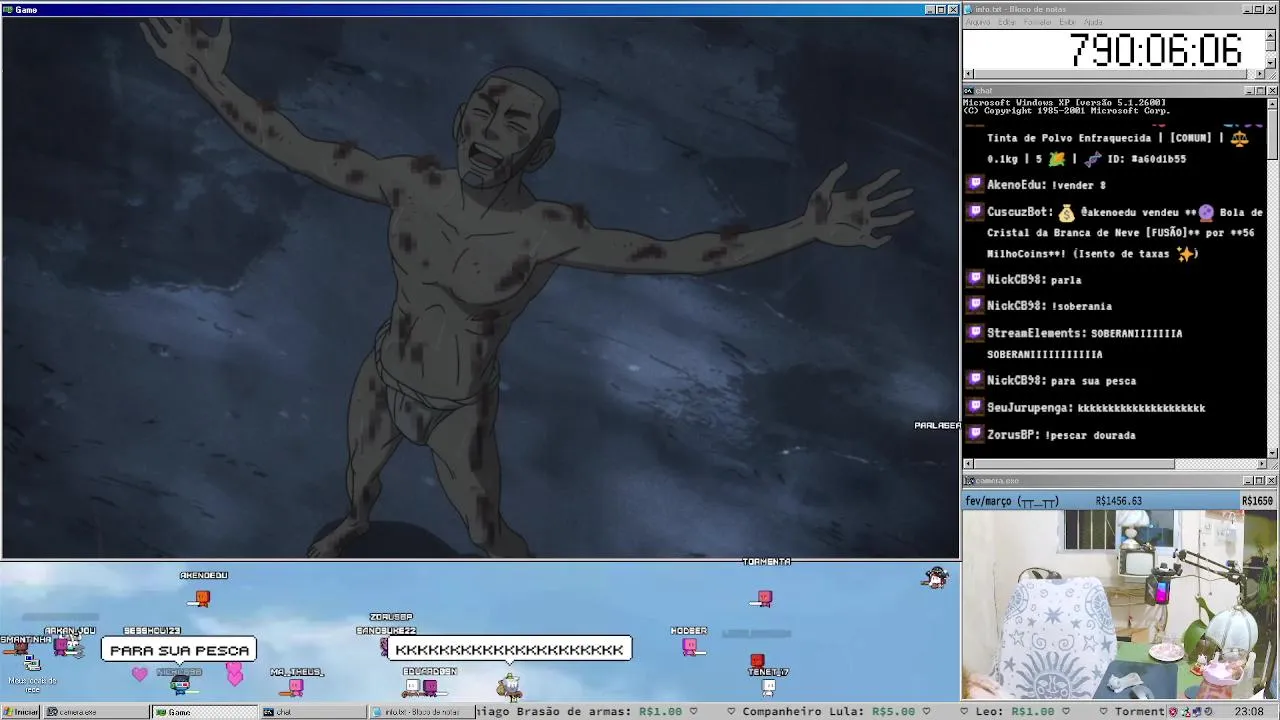The width and height of the screenshot is (1280, 720).
Task: Click the 'PARA SUA PESCA' speech bubble
Action: 179,650
